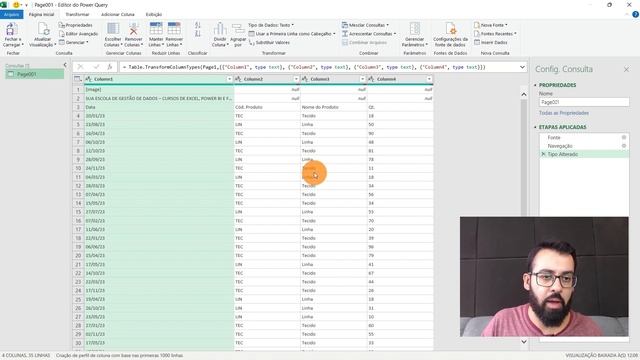
Task: Close the Config. Consulta pane
Action: pyautogui.click(x=626, y=70)
